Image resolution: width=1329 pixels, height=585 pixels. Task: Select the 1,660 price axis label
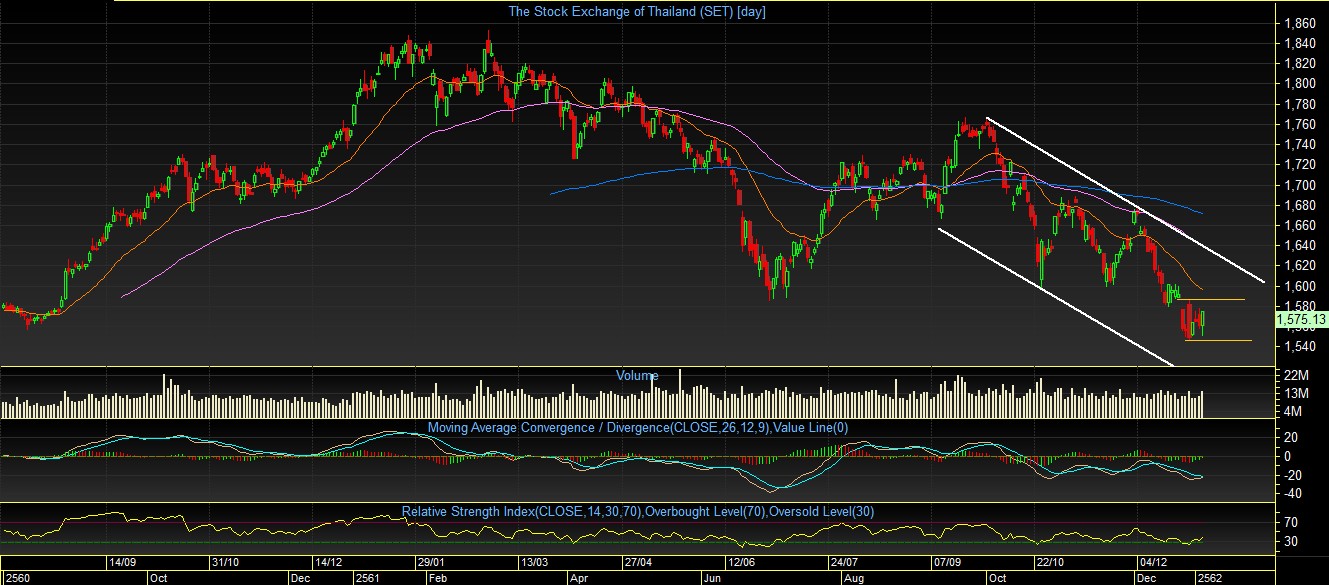click(1299, 225)
